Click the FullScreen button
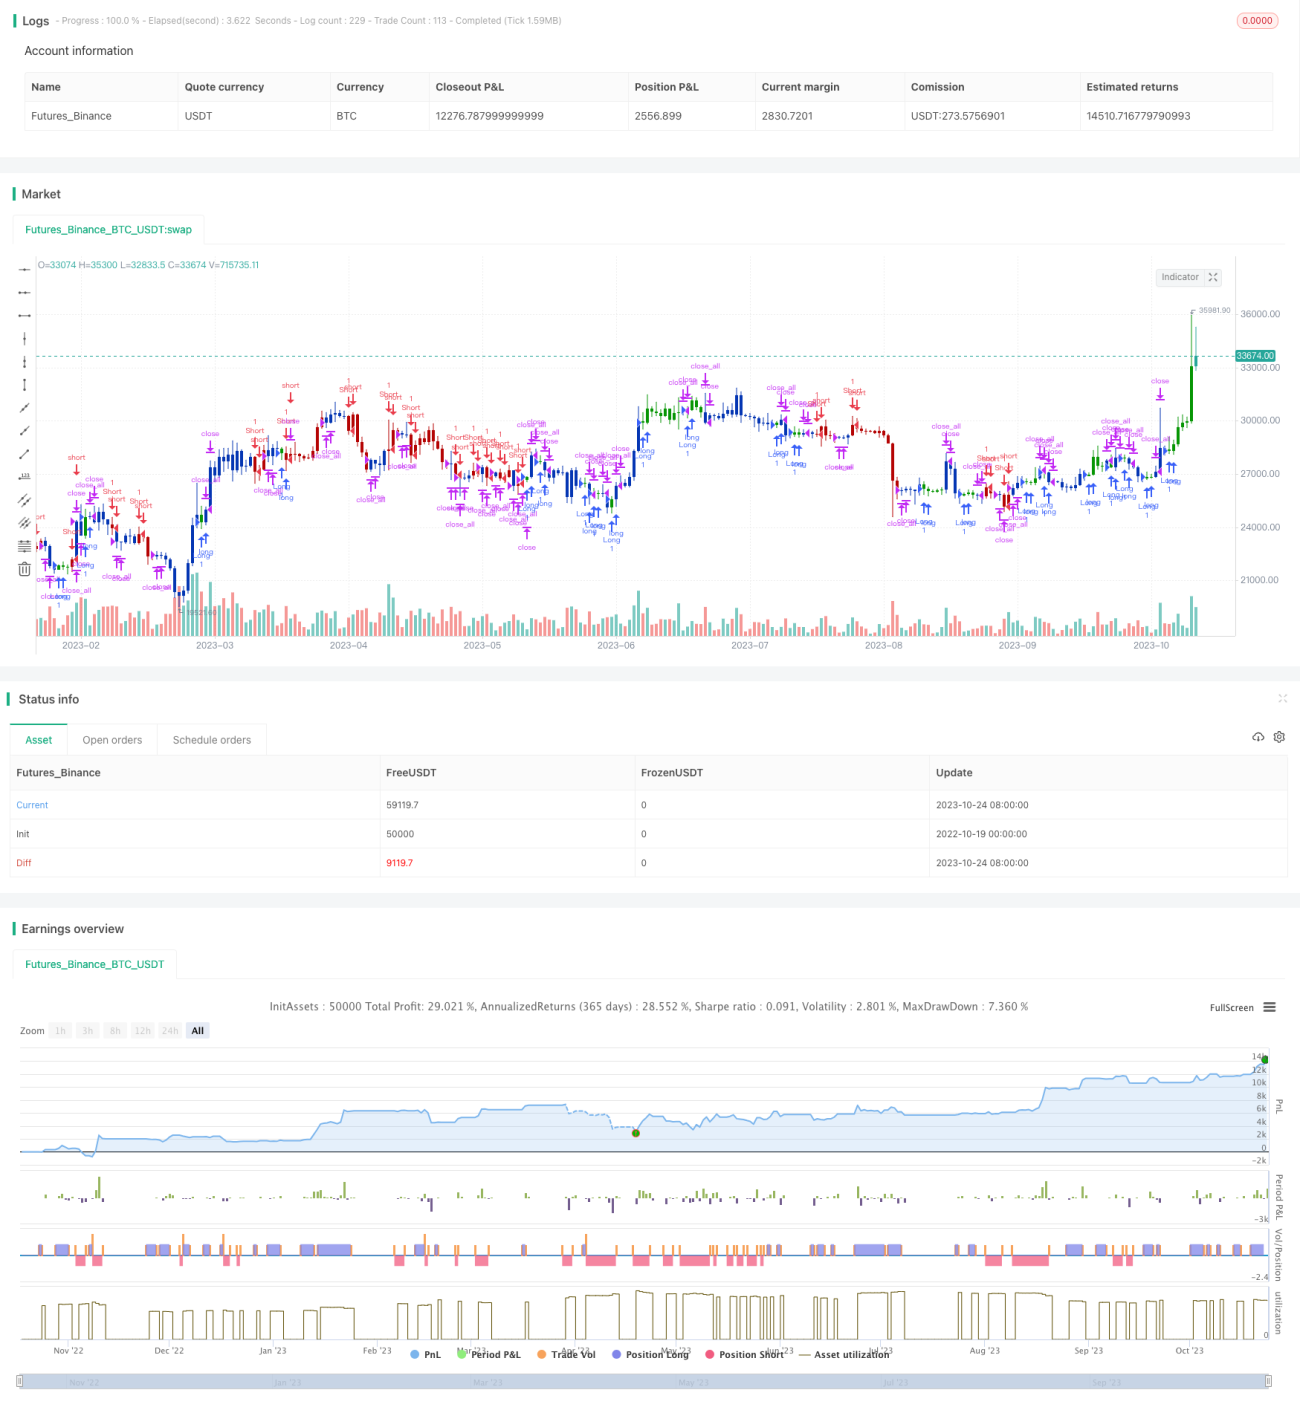This screenshot has height=1410, width=1300. (1231, 1007)
